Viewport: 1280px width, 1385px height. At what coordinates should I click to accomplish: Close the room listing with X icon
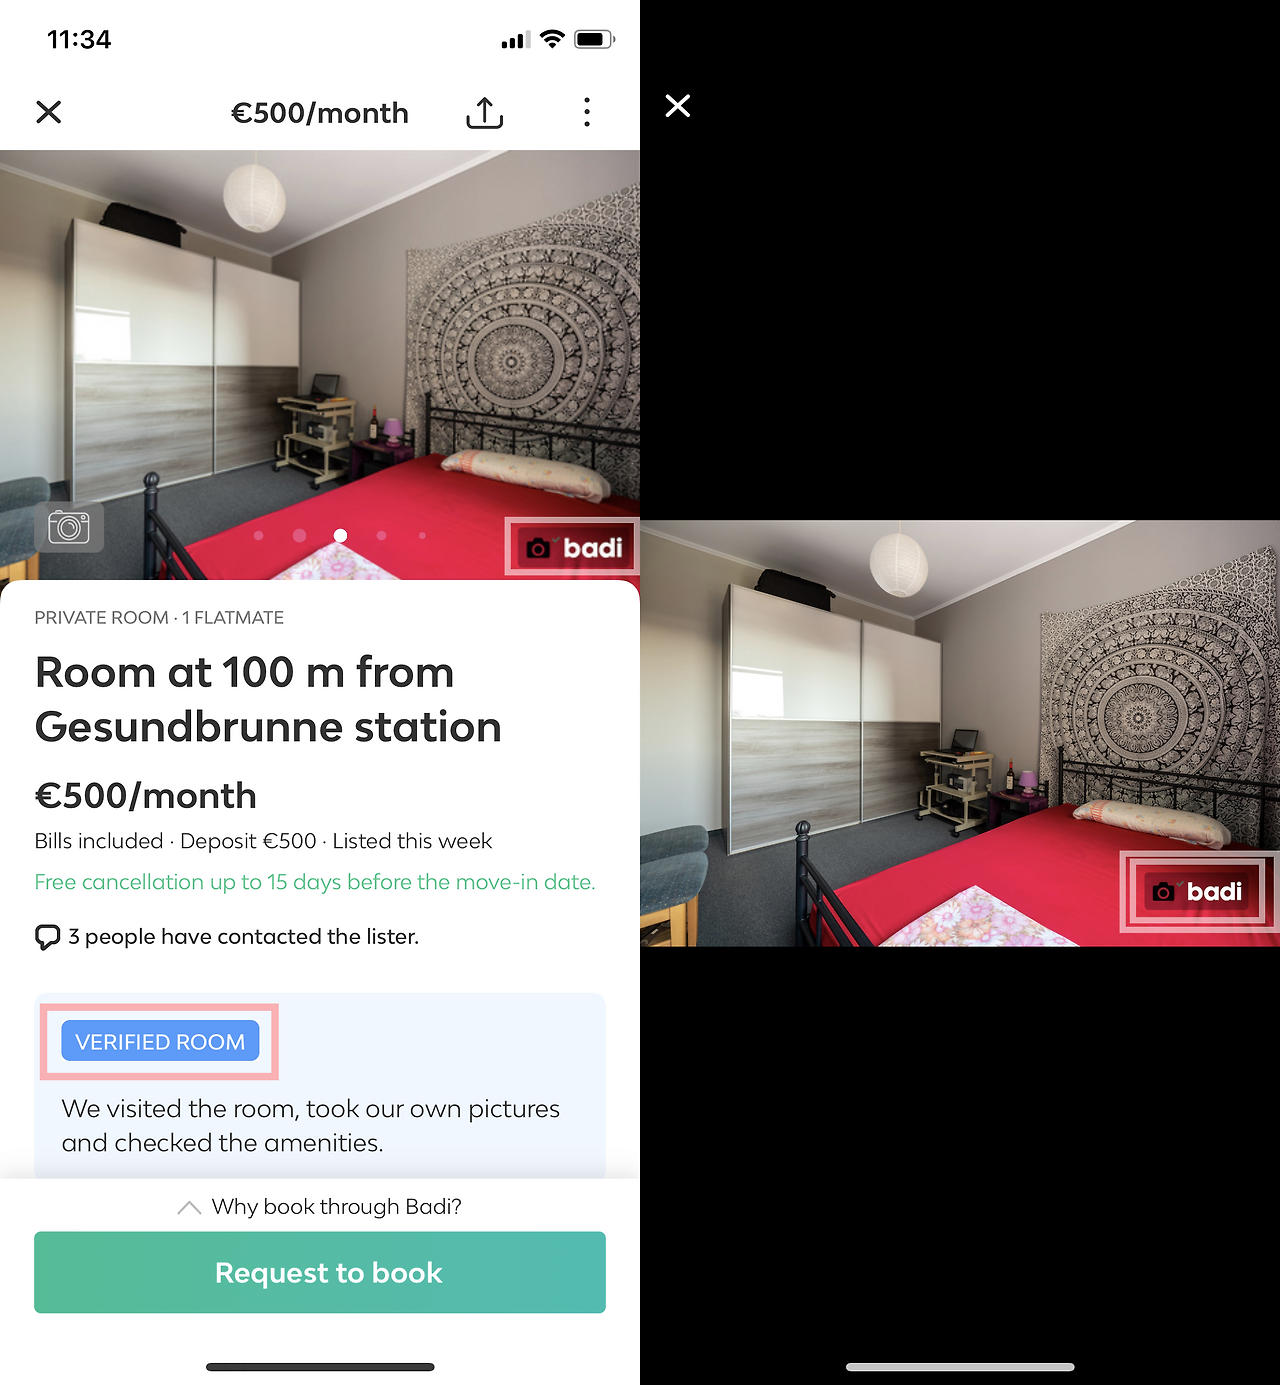[x=49, y=112]
